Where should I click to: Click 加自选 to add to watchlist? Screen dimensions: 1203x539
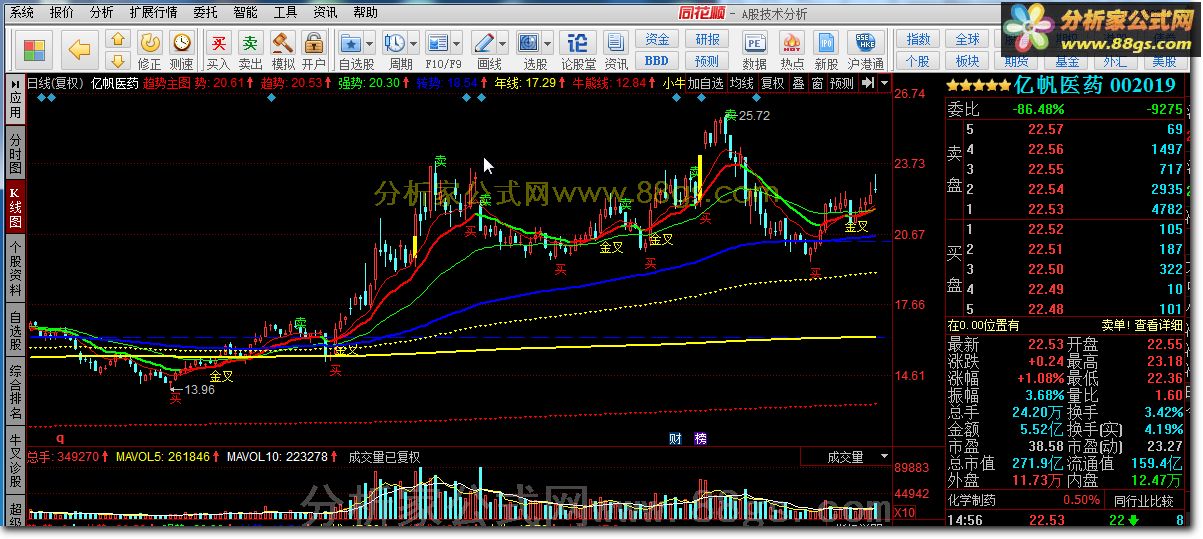pyautogui.click(x=705, y=83)
